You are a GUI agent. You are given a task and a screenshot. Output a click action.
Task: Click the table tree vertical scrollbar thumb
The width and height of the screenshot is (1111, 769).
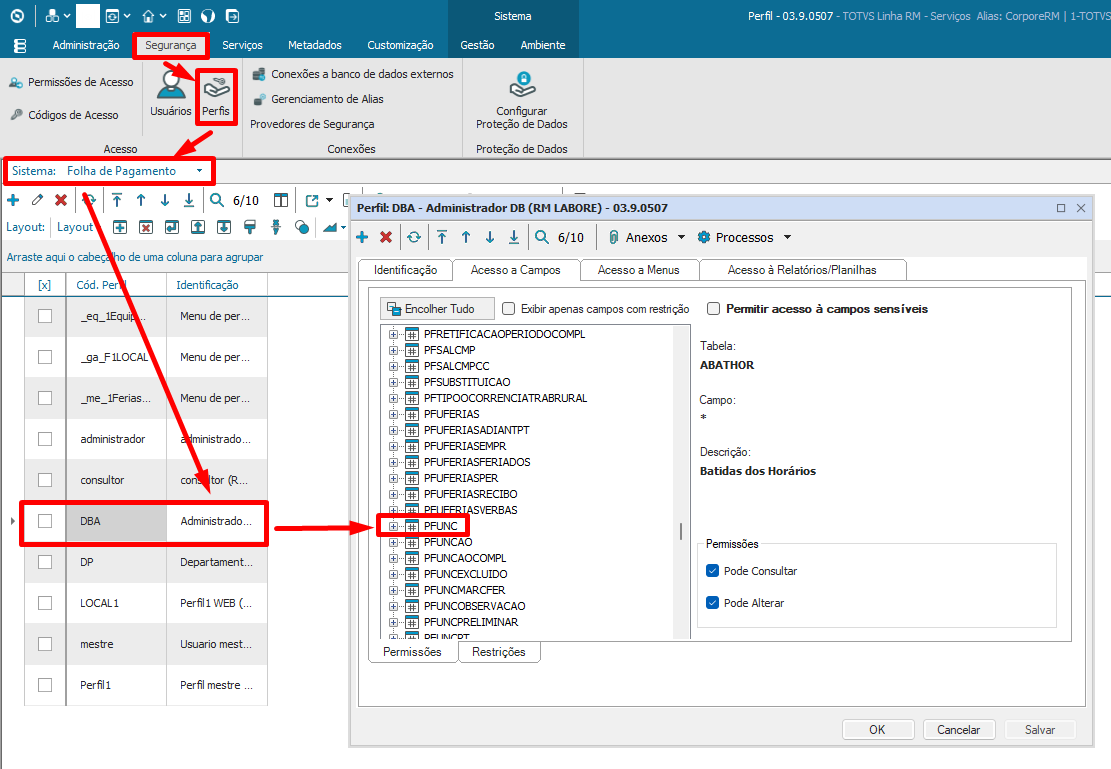pyautogui.click(x=681, y=531)
